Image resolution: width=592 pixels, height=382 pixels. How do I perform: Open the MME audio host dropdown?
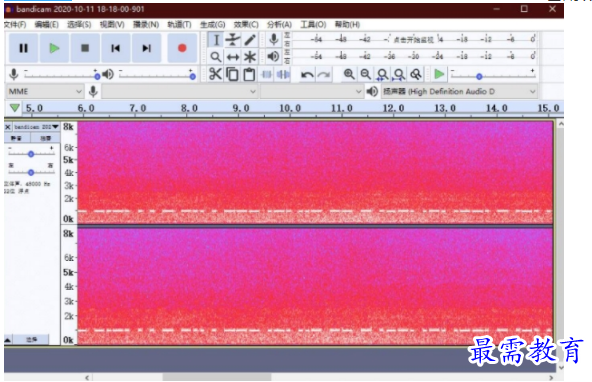click(45, 91)
